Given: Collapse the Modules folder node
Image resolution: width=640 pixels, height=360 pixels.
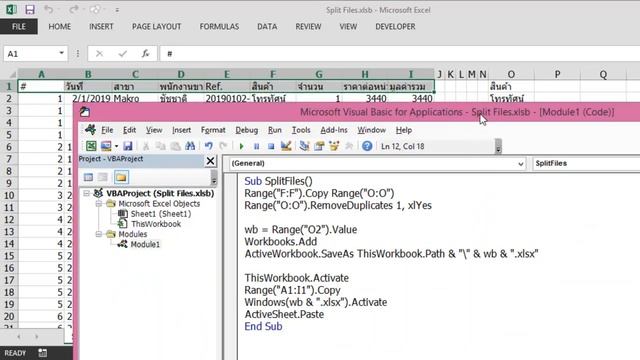Looking at the screenshot, I should pos(99,234).
